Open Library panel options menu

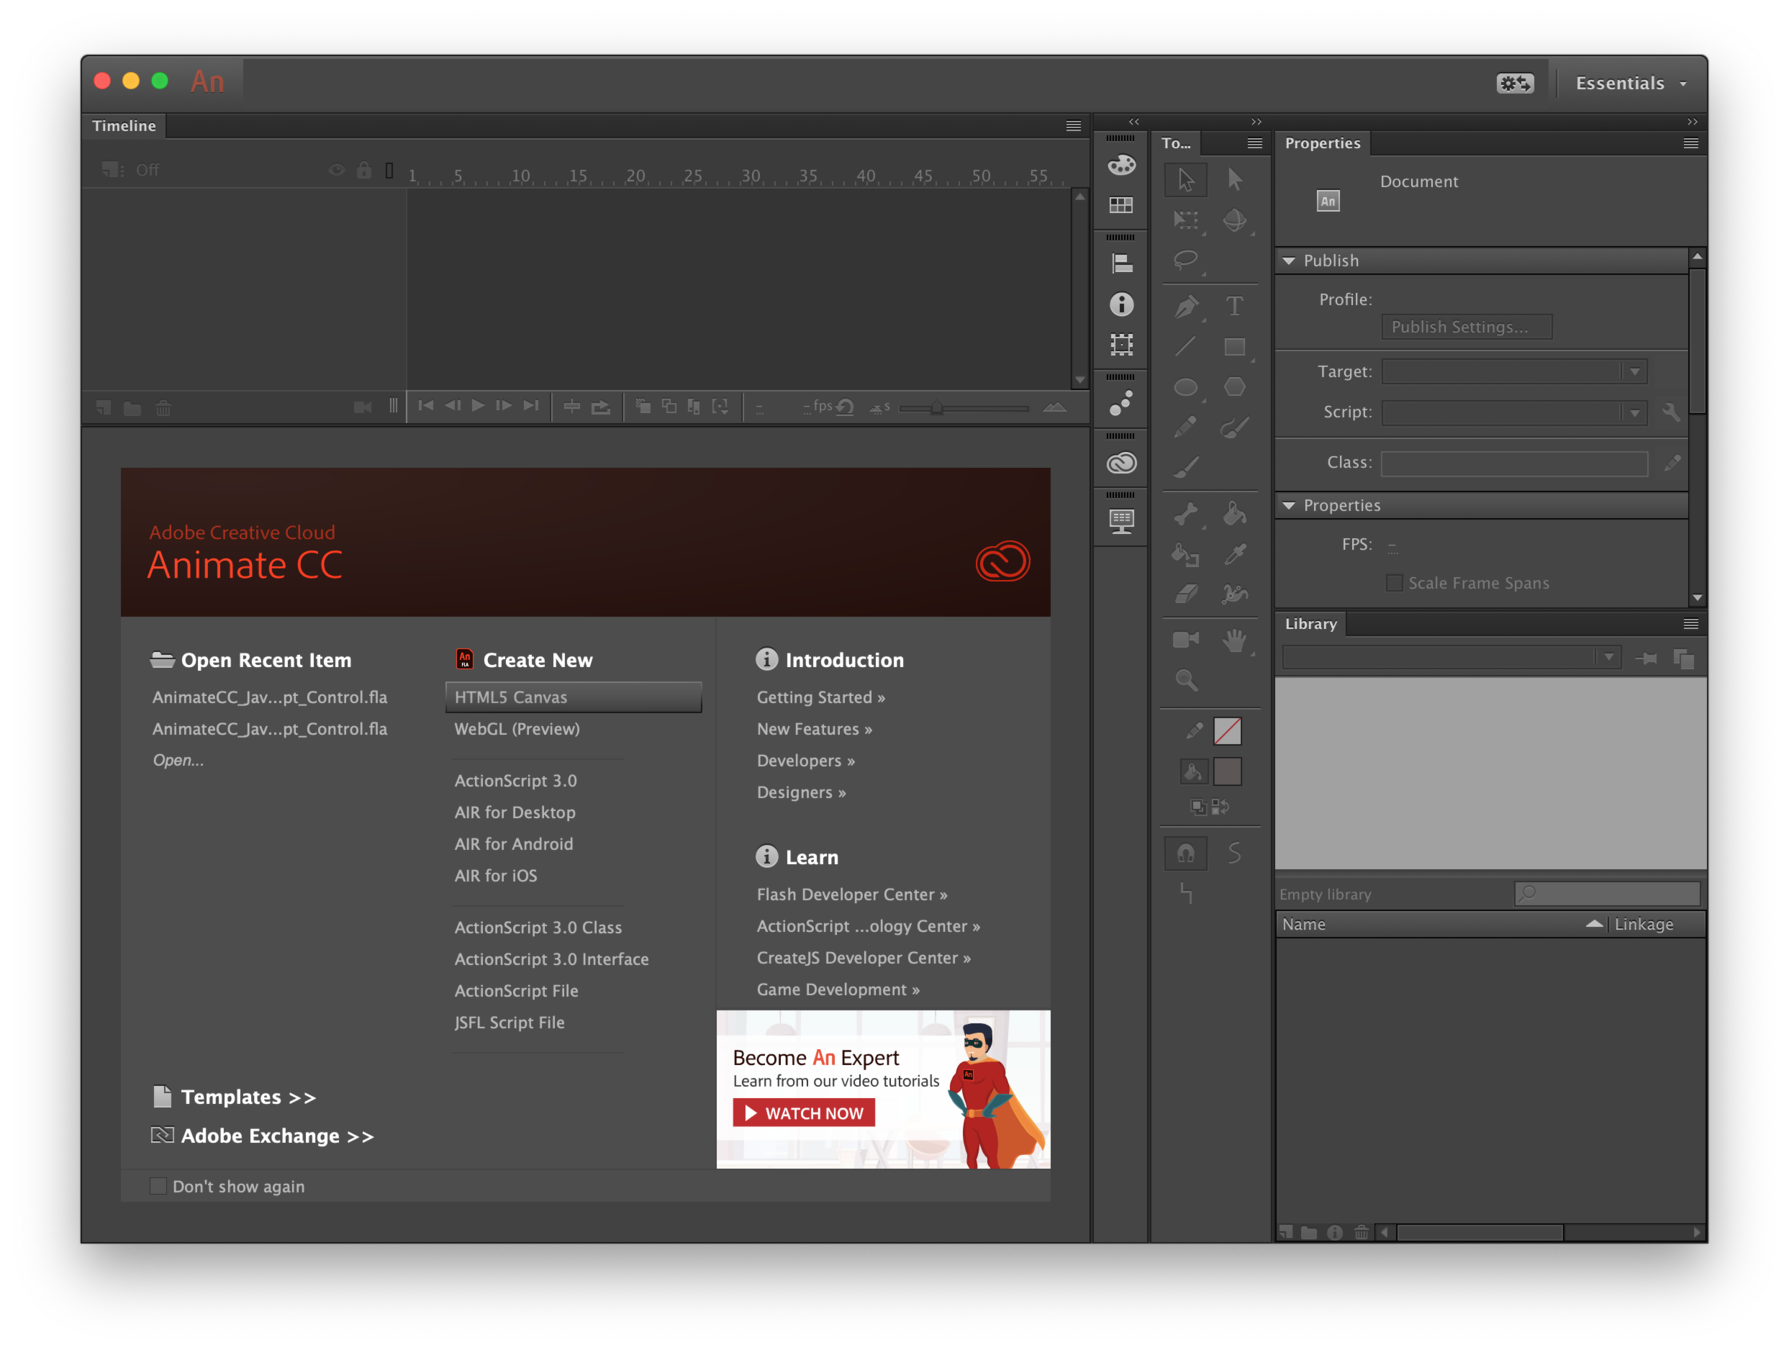tap(1691, 624)
